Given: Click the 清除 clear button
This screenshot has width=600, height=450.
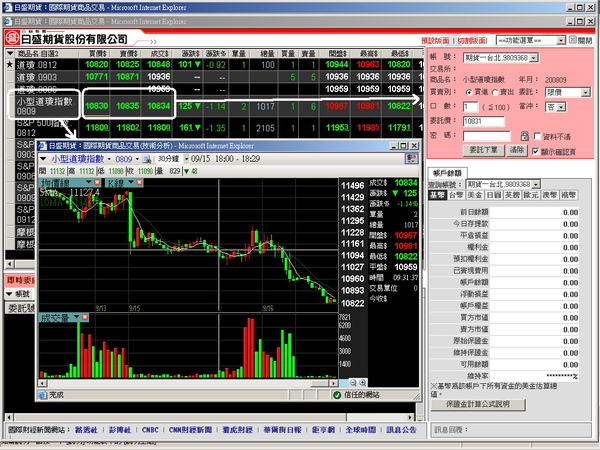Looking at the screenshot, I should (517, 150).
